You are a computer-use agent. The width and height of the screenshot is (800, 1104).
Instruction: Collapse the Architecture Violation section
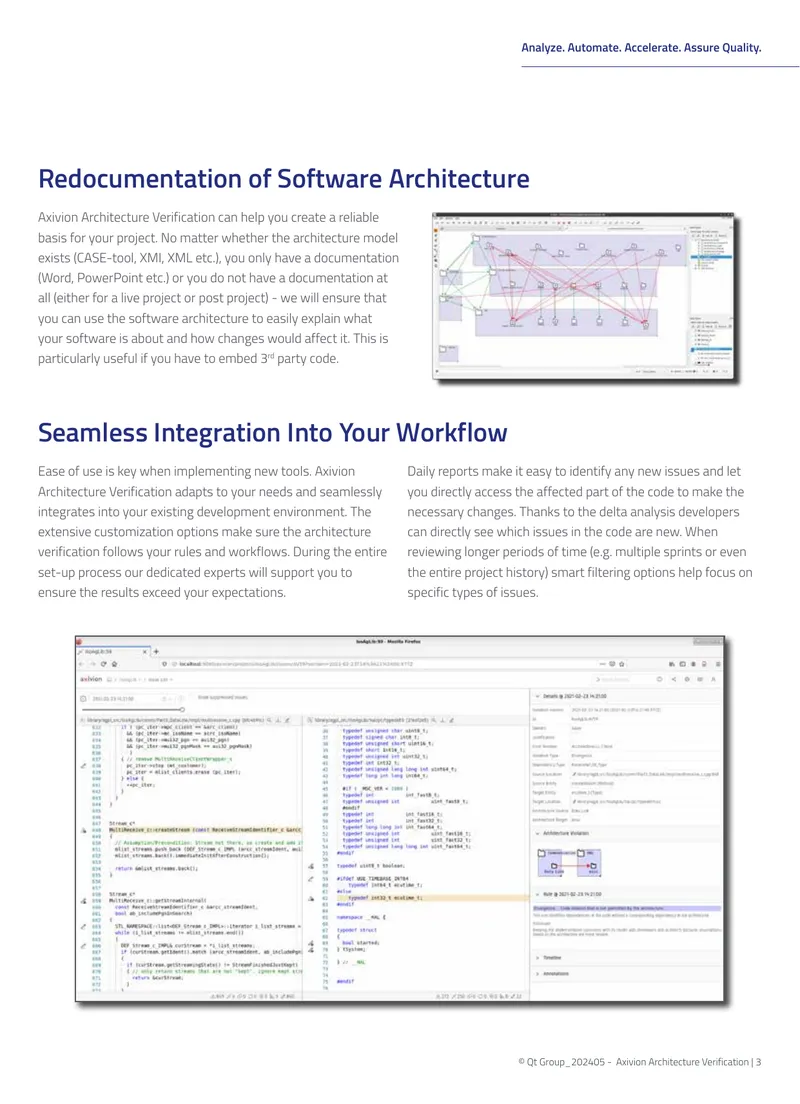539,833
